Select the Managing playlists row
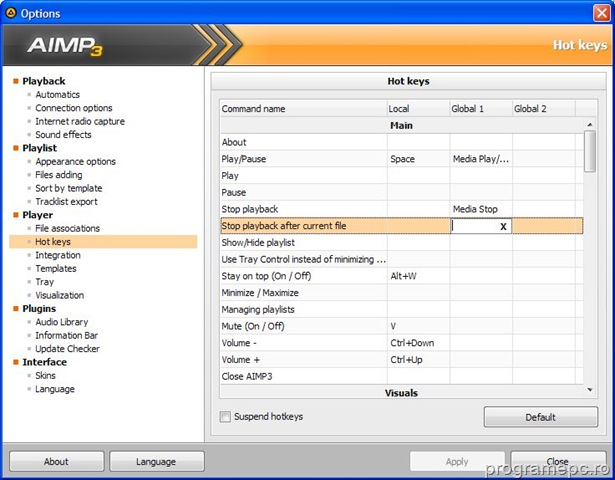Viewport: 615px width, 480px height. (x=402, y=309)
